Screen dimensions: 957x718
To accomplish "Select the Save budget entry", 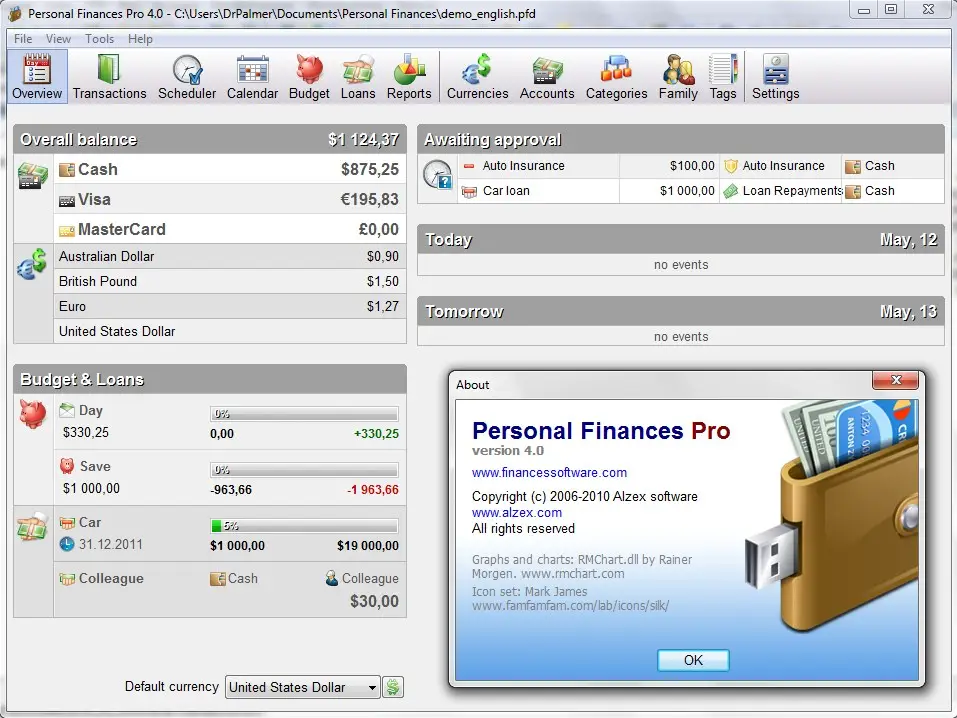I will point(229,478).
